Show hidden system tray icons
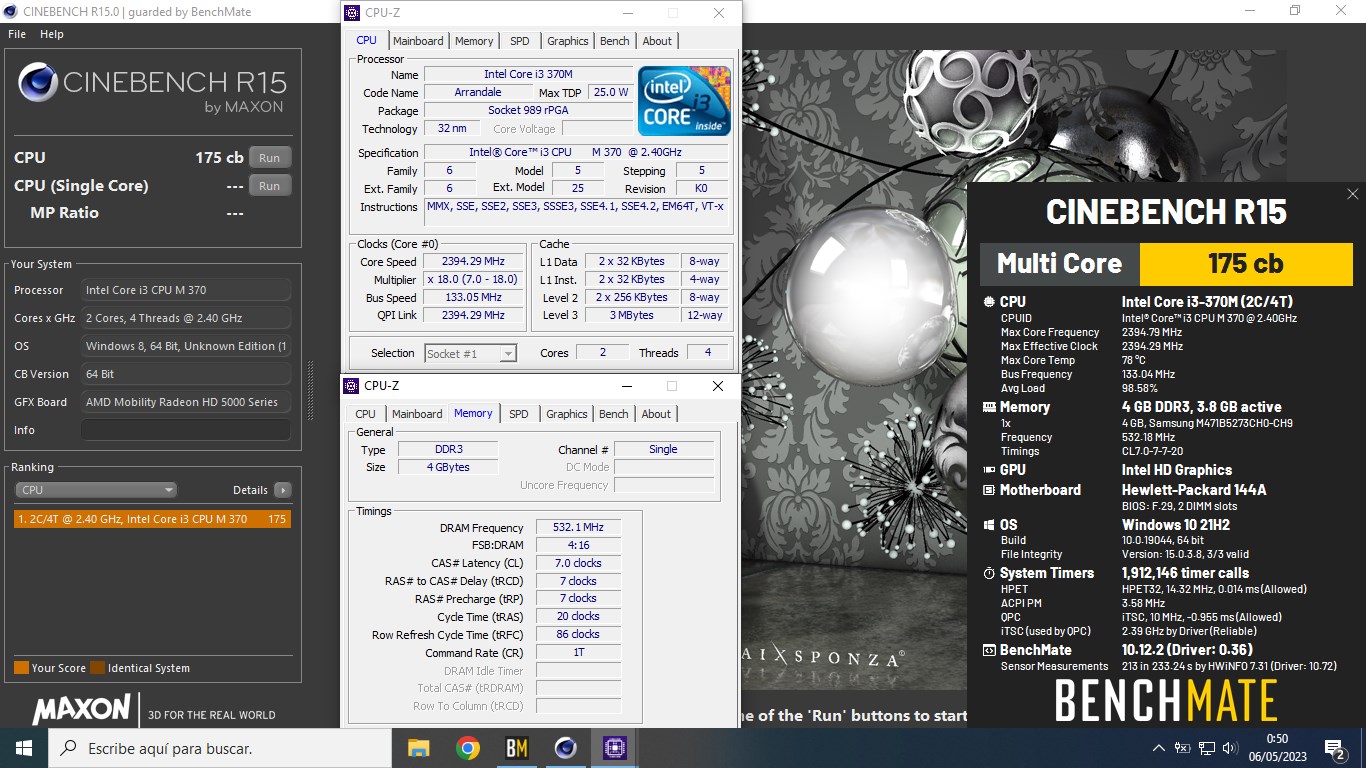Screen dimensions: 1366x768 1159,748
